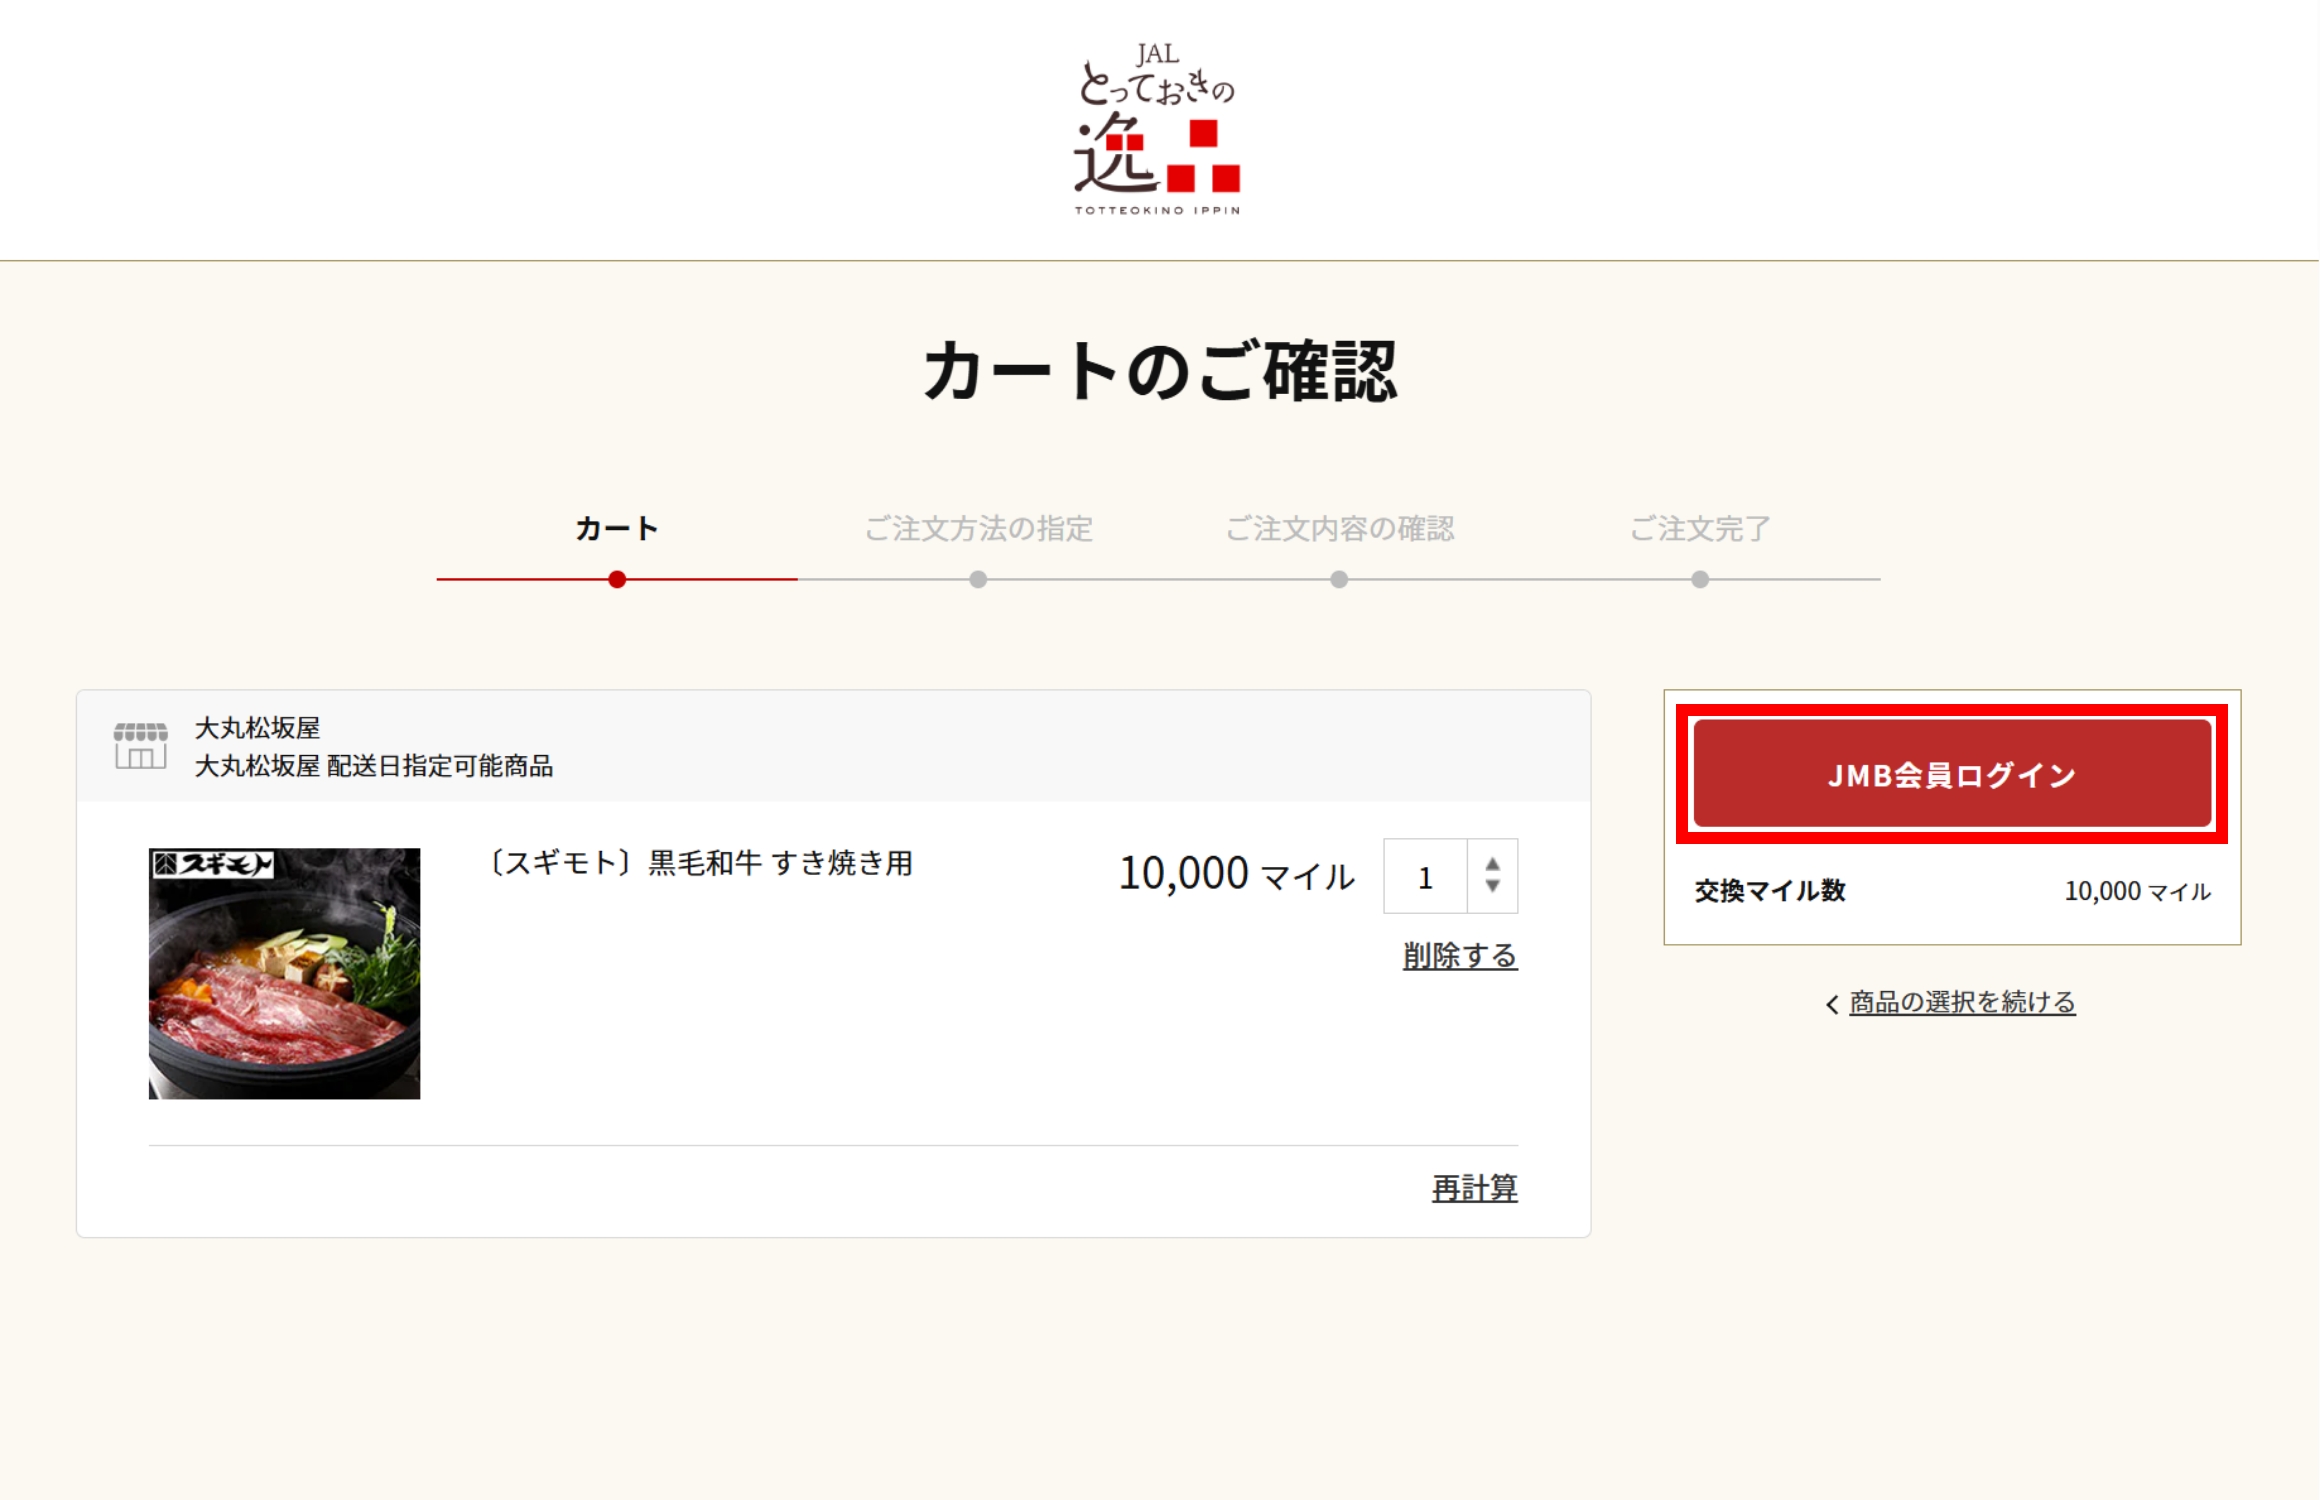
Task: Click the store icon beside 大丸松坂屋
Action: coord(140,746)
